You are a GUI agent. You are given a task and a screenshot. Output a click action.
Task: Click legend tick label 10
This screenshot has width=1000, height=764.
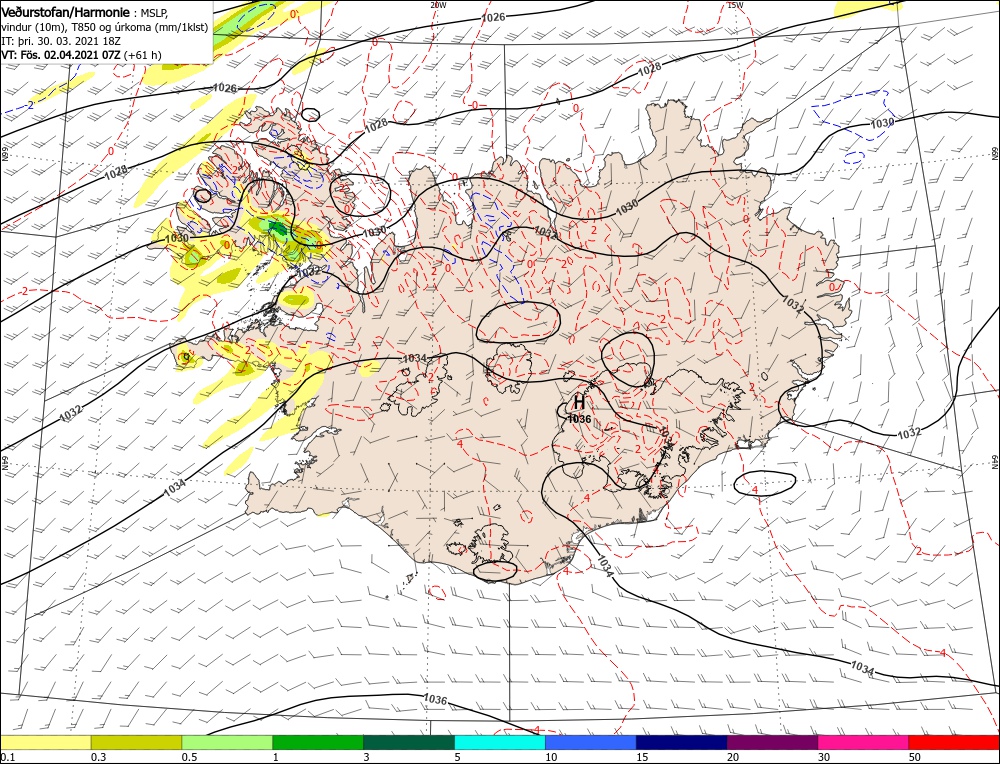[x=551, y=756]
